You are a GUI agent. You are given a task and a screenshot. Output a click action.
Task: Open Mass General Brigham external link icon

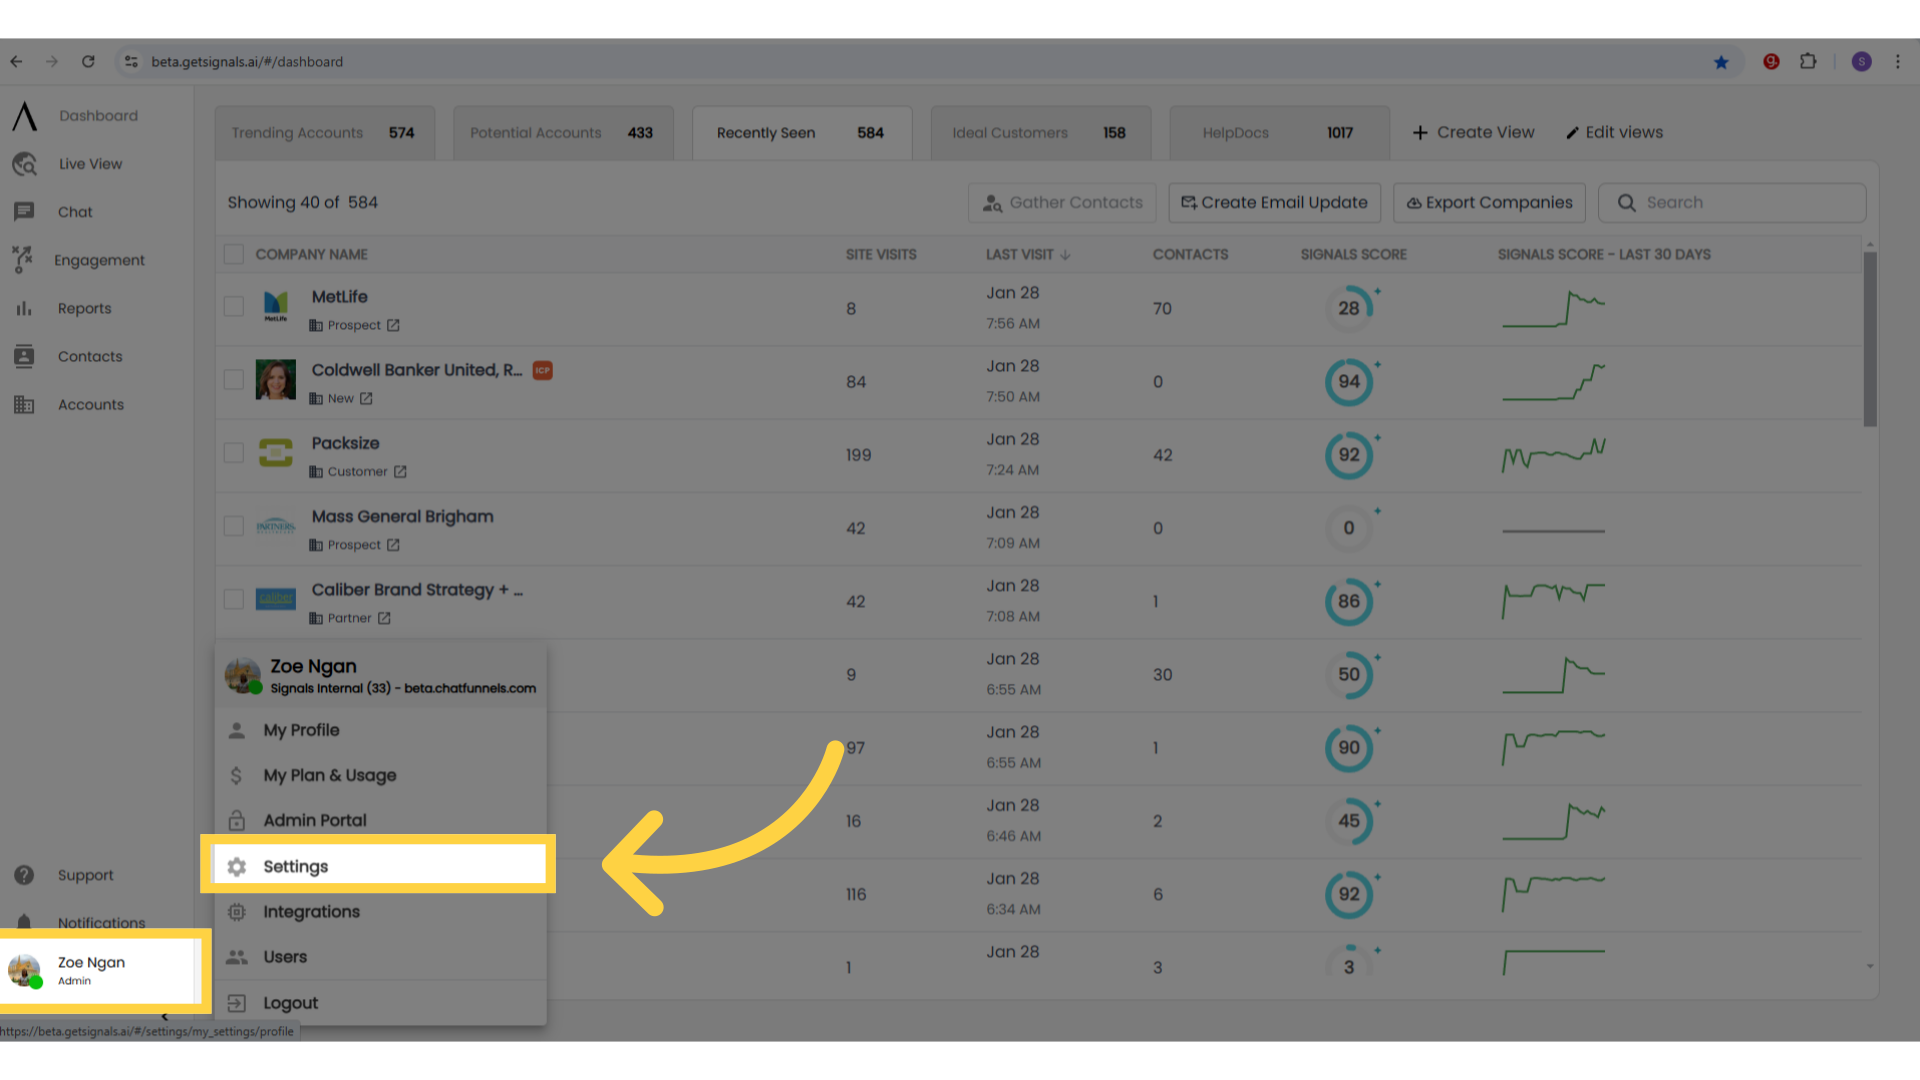tap(393, 545)
